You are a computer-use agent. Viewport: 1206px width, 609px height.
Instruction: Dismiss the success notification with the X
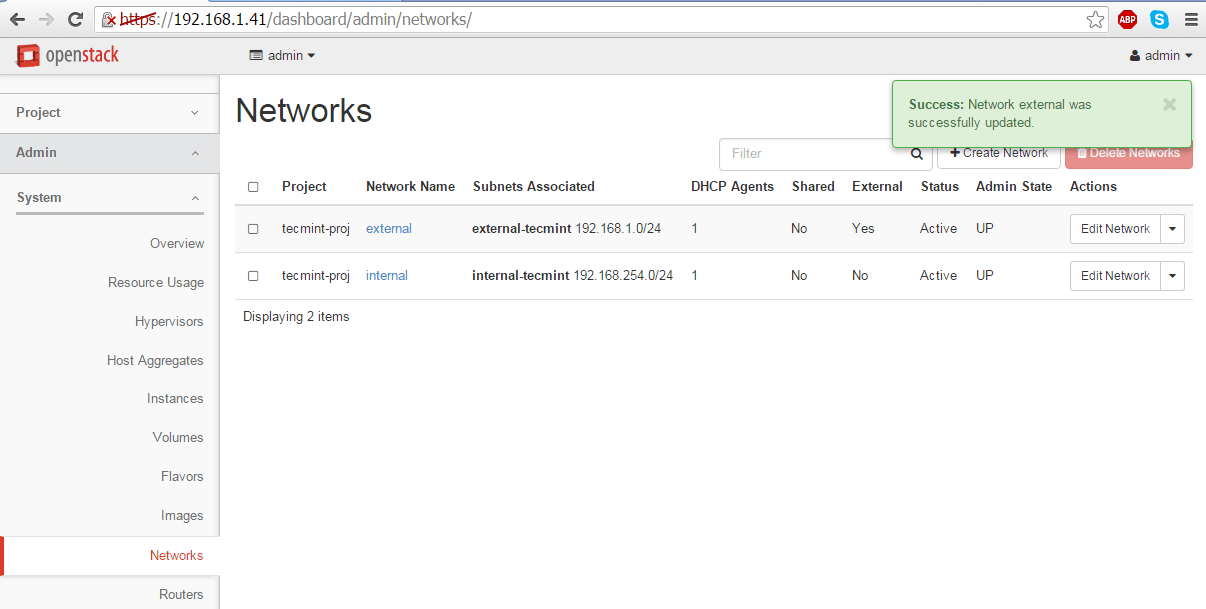[1169, 104]
